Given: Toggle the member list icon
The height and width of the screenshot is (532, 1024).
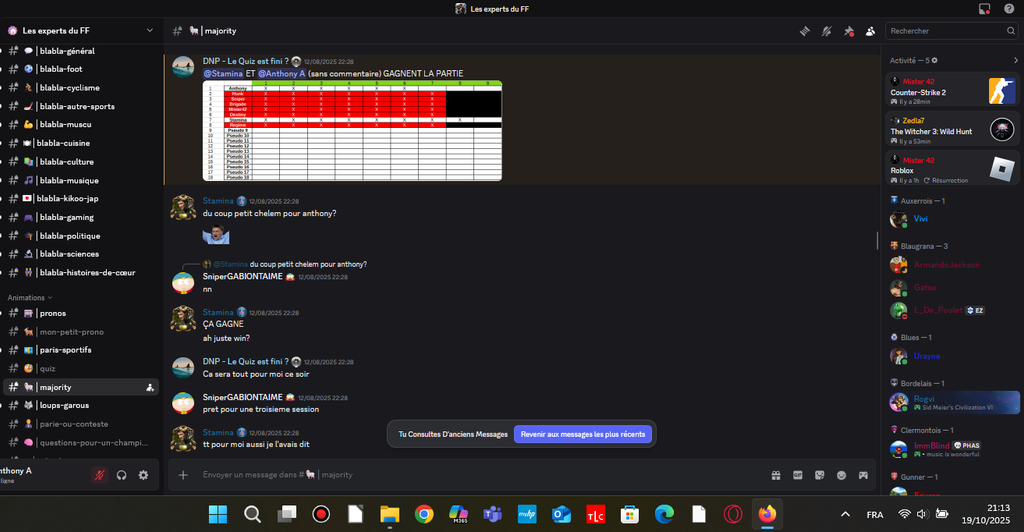Looking at the screenshot, I should pos(871,31).
